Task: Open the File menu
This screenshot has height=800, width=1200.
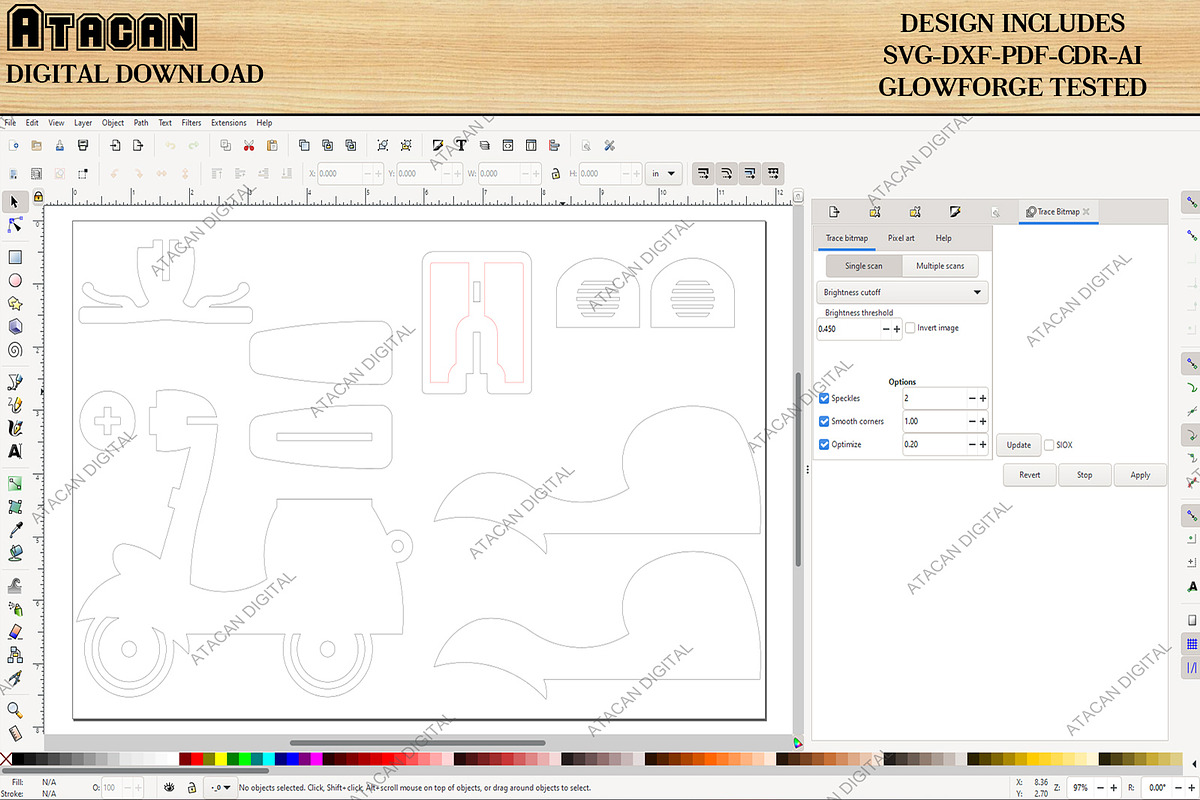Action: [x=10, y=123]
